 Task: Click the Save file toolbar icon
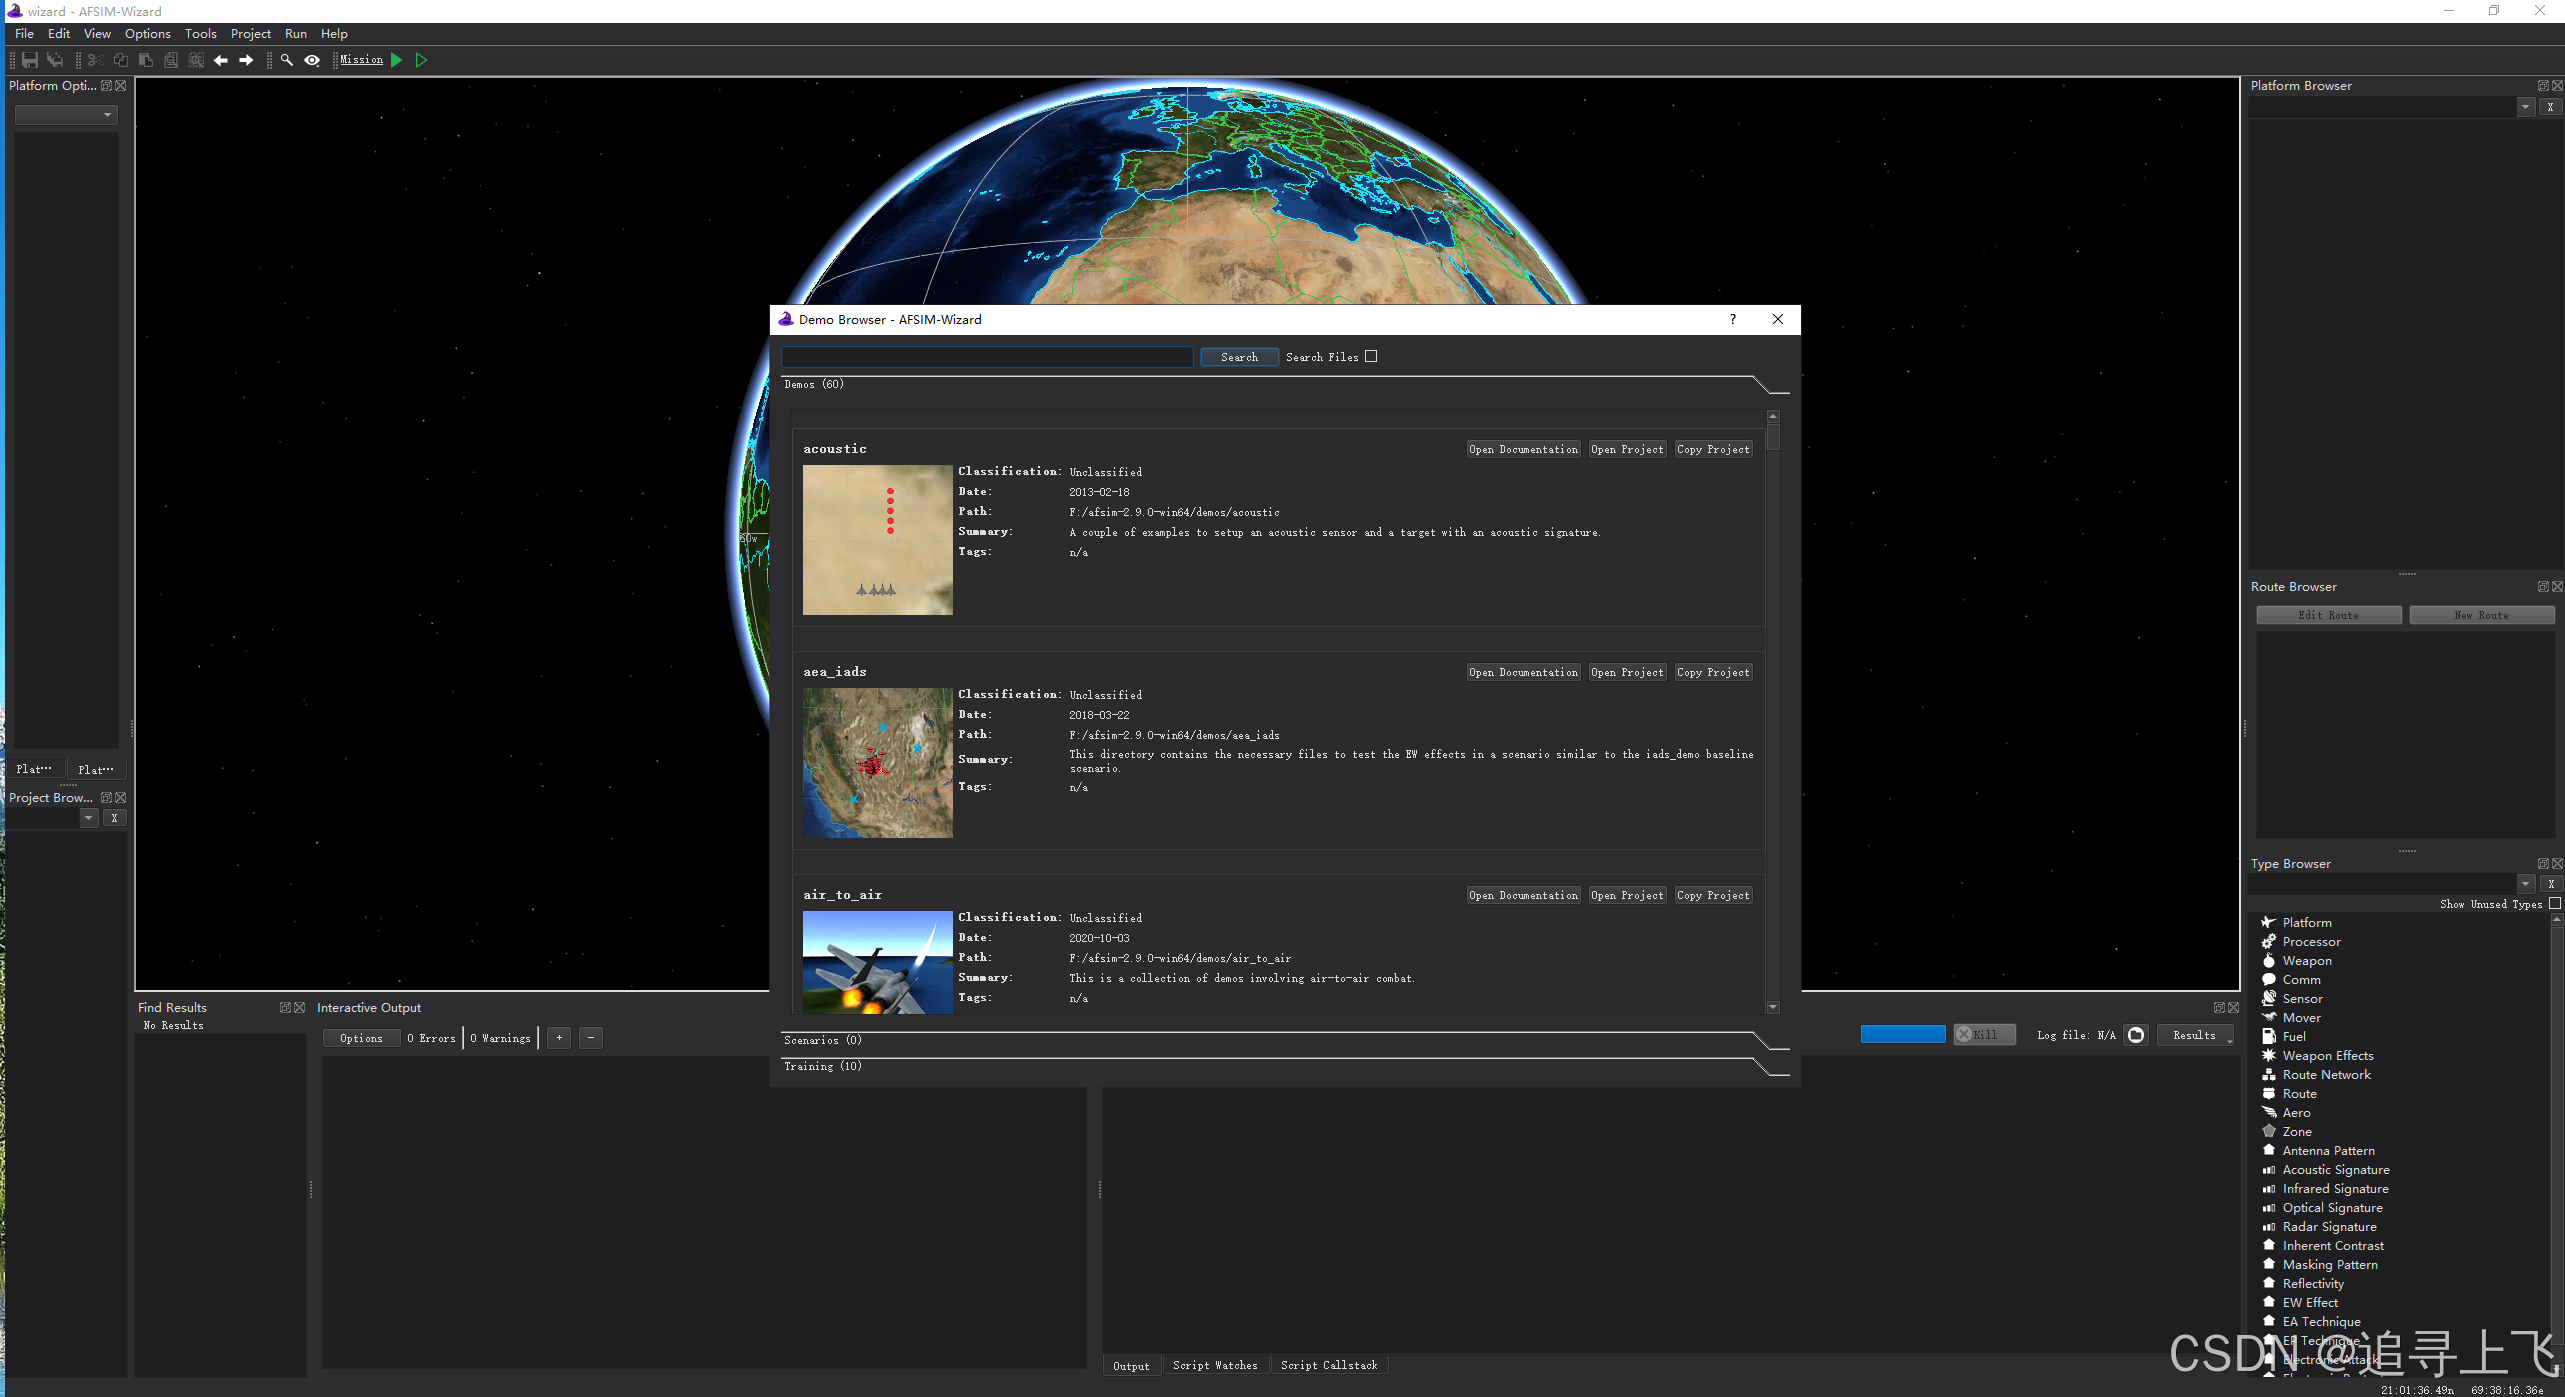pyautogui.click(x=30, y=60)
